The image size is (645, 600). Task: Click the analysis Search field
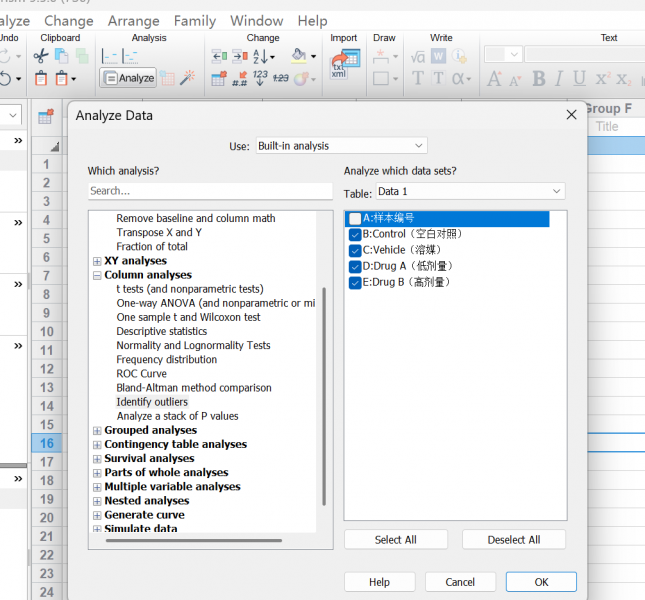pos(210,191)
